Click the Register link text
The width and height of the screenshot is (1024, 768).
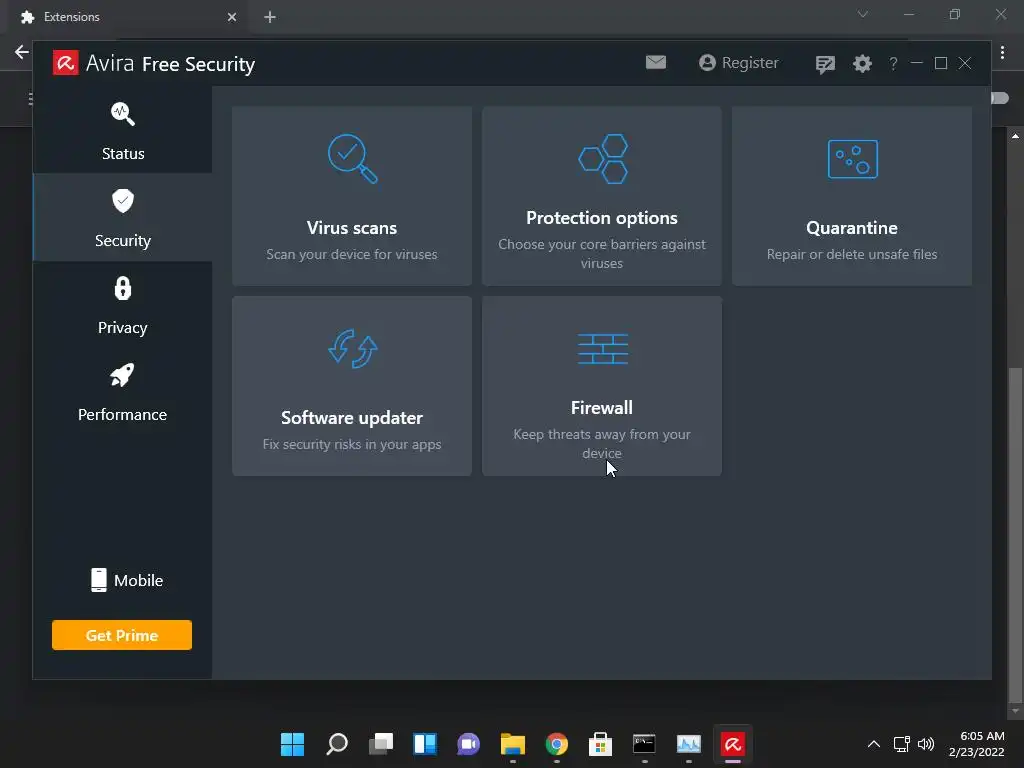point(750,63)
